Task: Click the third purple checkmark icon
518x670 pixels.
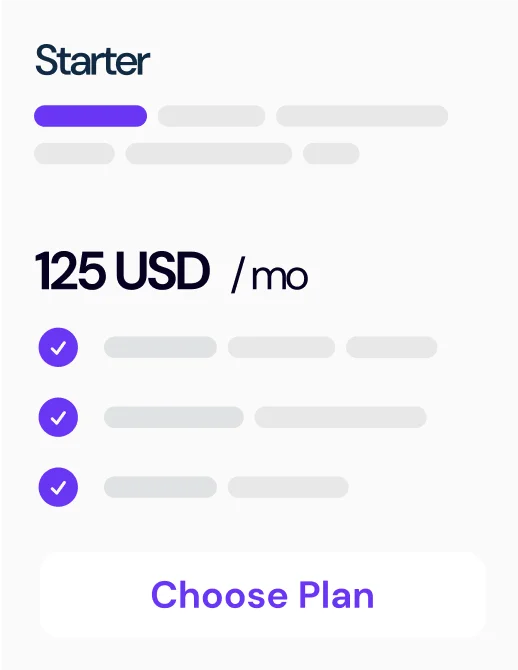Action: [58, 487]
